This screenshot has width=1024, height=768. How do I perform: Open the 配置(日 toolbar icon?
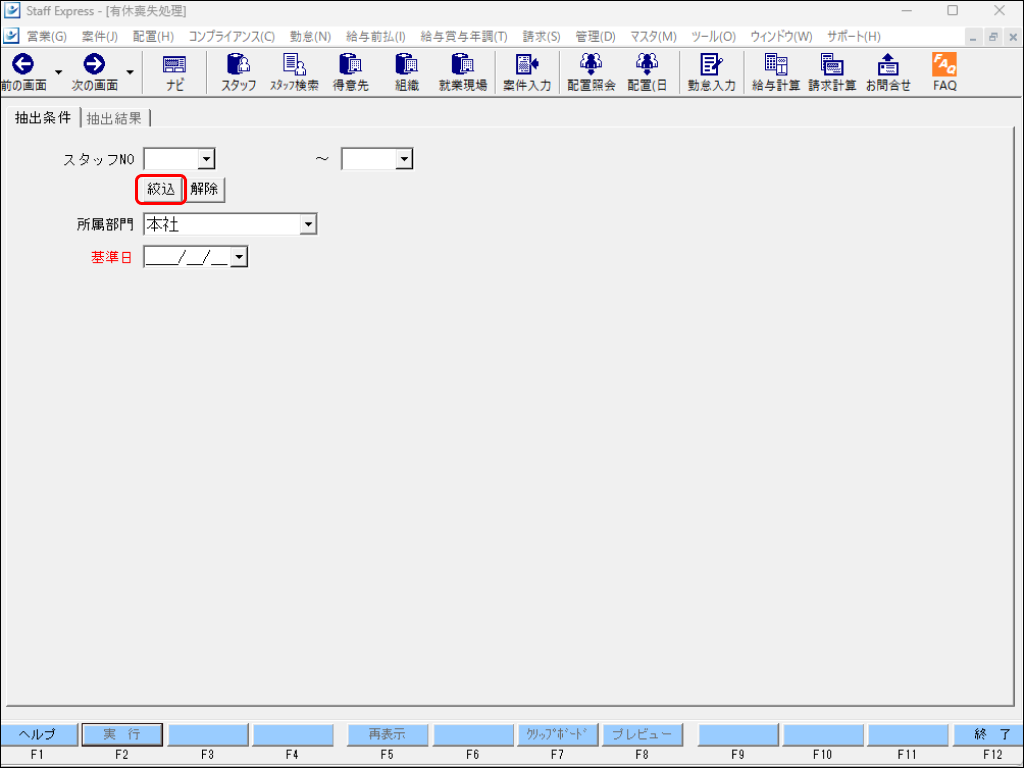click(647, 72)
